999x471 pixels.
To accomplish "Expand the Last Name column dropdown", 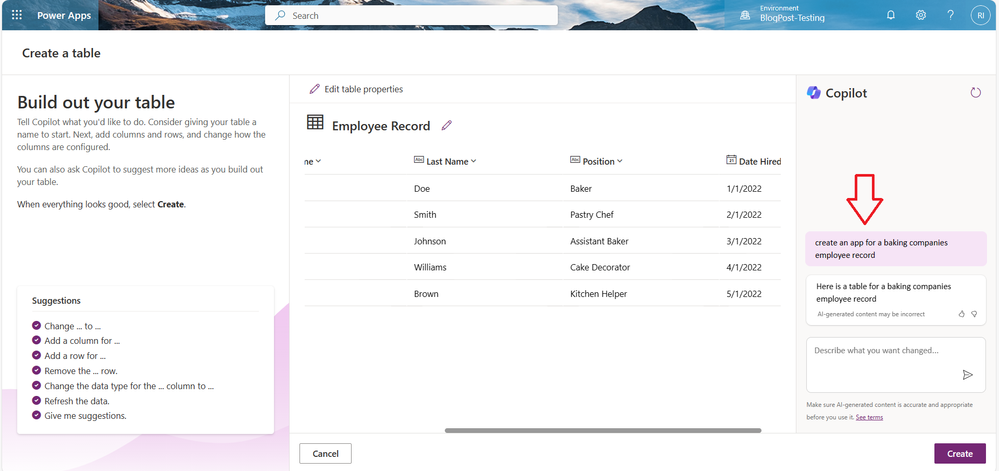I will click(473, 161).
